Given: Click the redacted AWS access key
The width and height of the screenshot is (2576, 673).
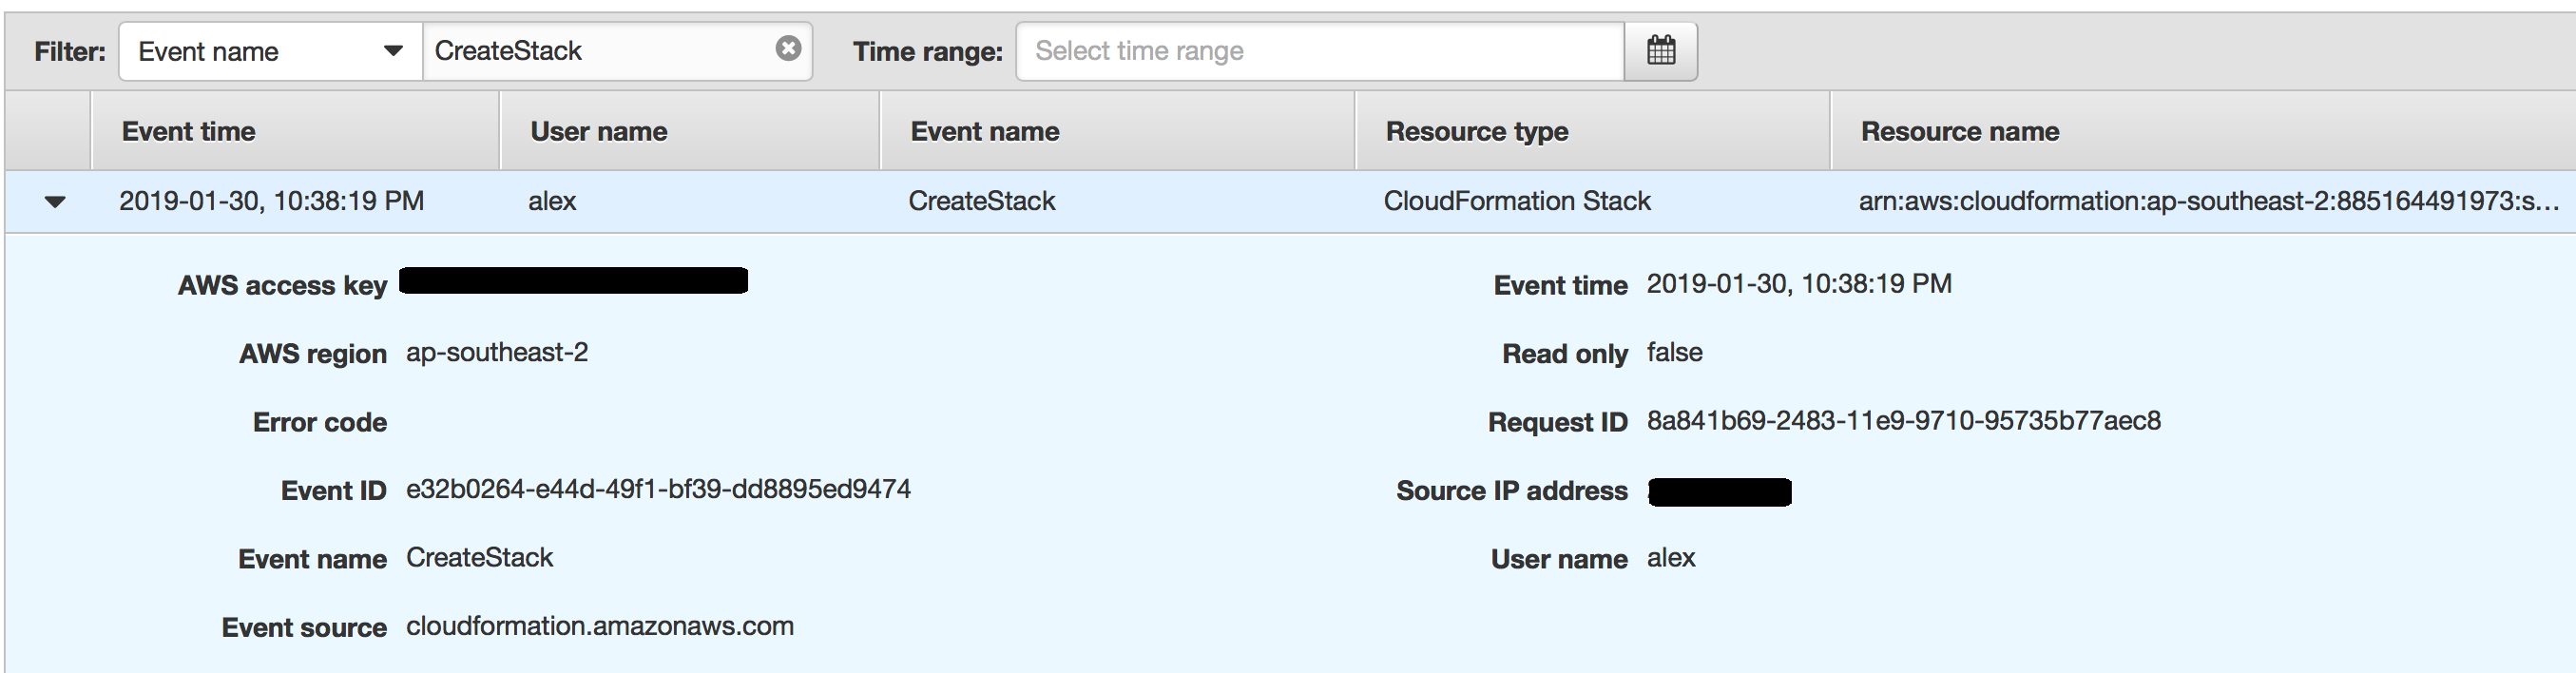Looking at the screenshot, I should (573, 281).
